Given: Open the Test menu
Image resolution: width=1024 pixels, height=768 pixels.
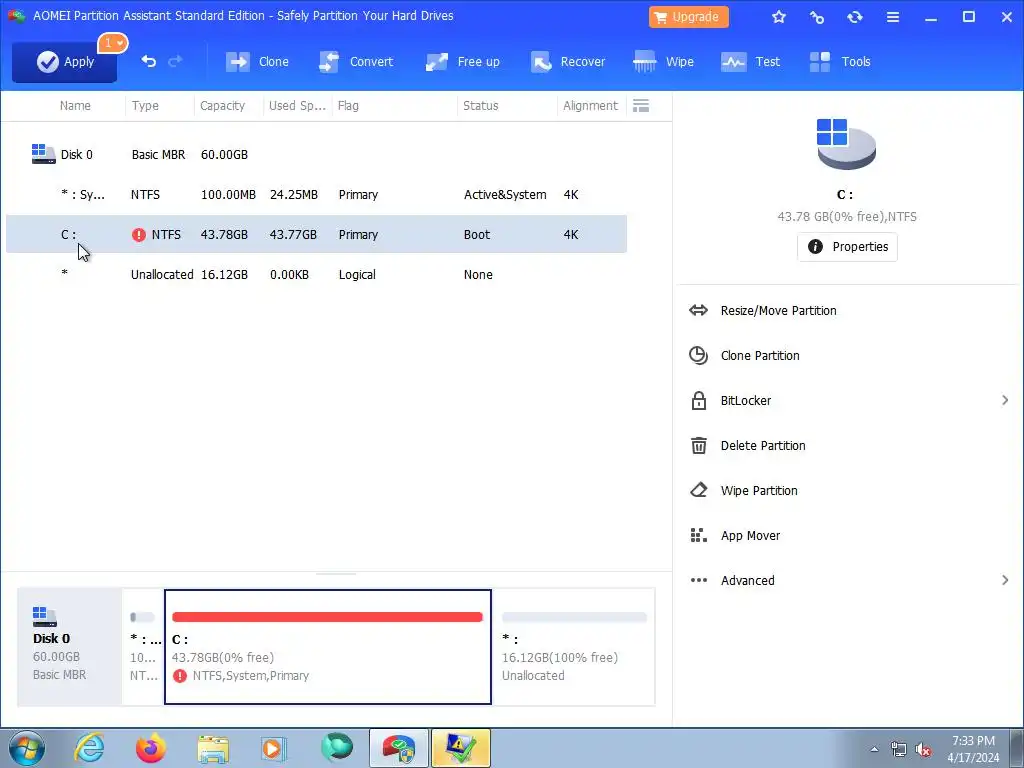Looking at the screenshot, I should [x=750, y=62].
